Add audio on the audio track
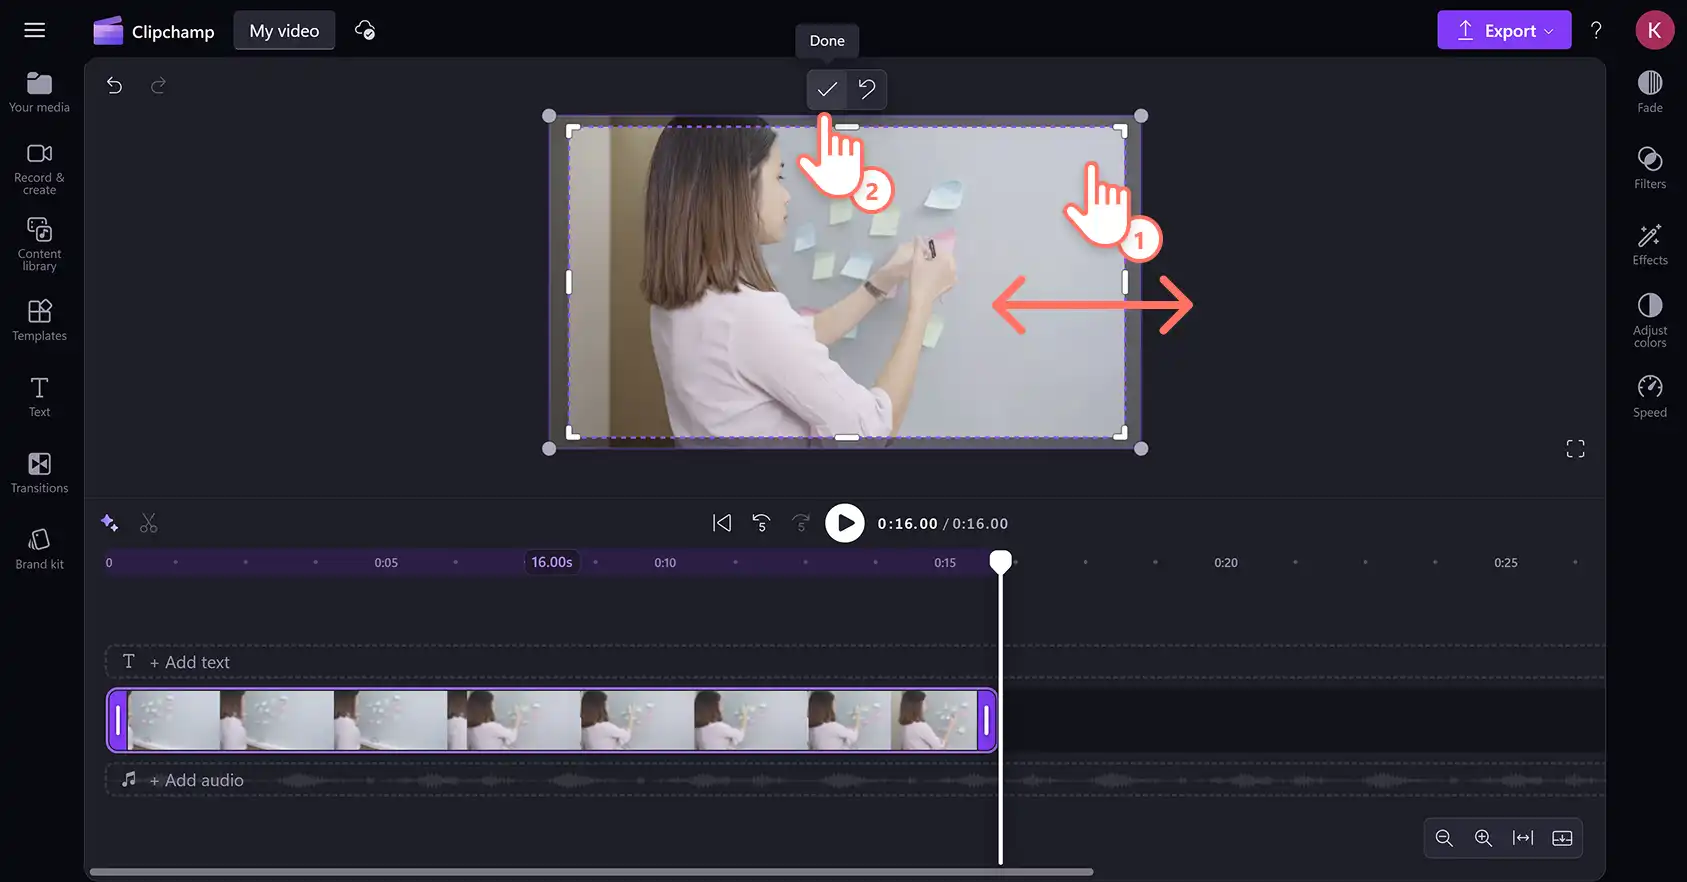 196,780
